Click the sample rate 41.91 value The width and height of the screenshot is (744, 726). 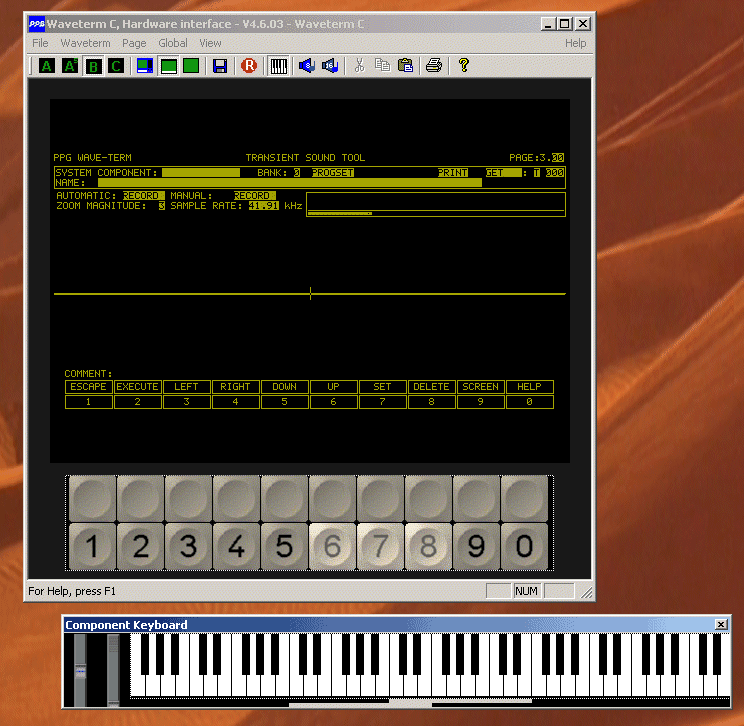(263, 206)
